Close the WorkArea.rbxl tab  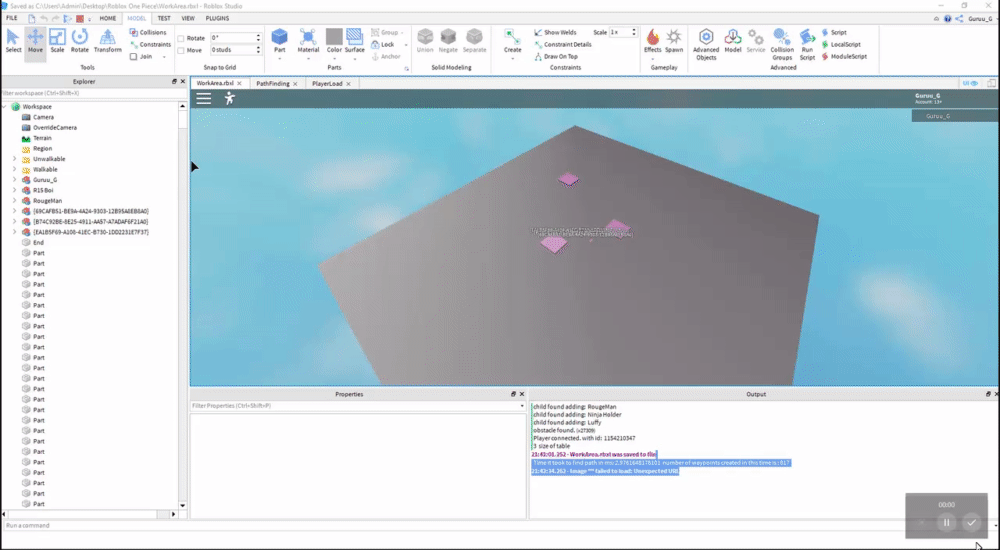pos(239,84)
